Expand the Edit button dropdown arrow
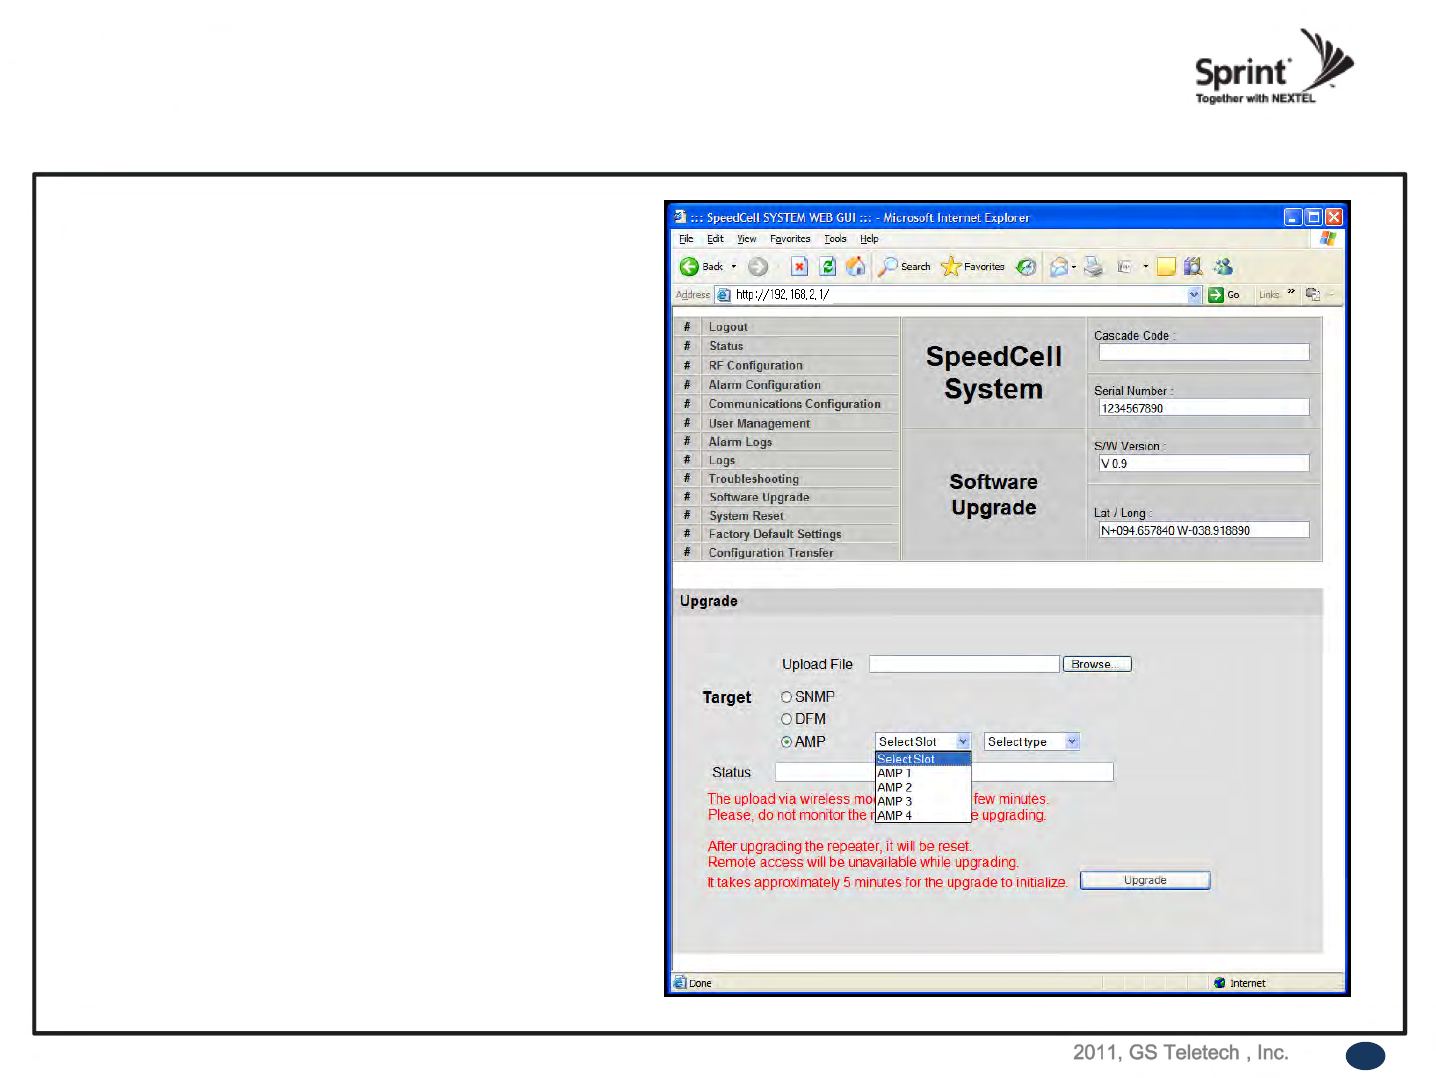Viewport: 1436px width, 1078px height. tap(1146, 267)
